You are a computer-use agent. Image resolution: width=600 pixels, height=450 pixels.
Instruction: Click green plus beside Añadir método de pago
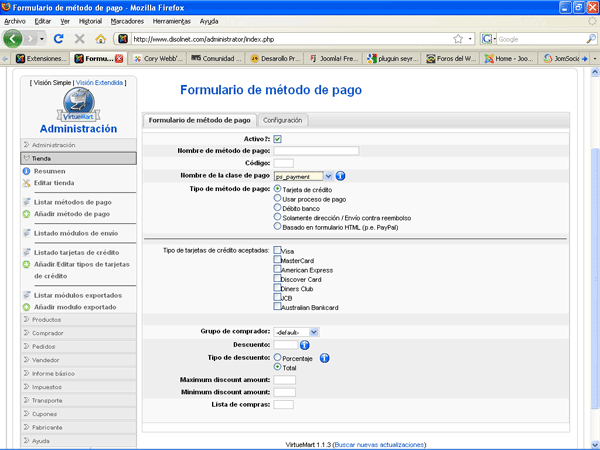tap(26, 214)
